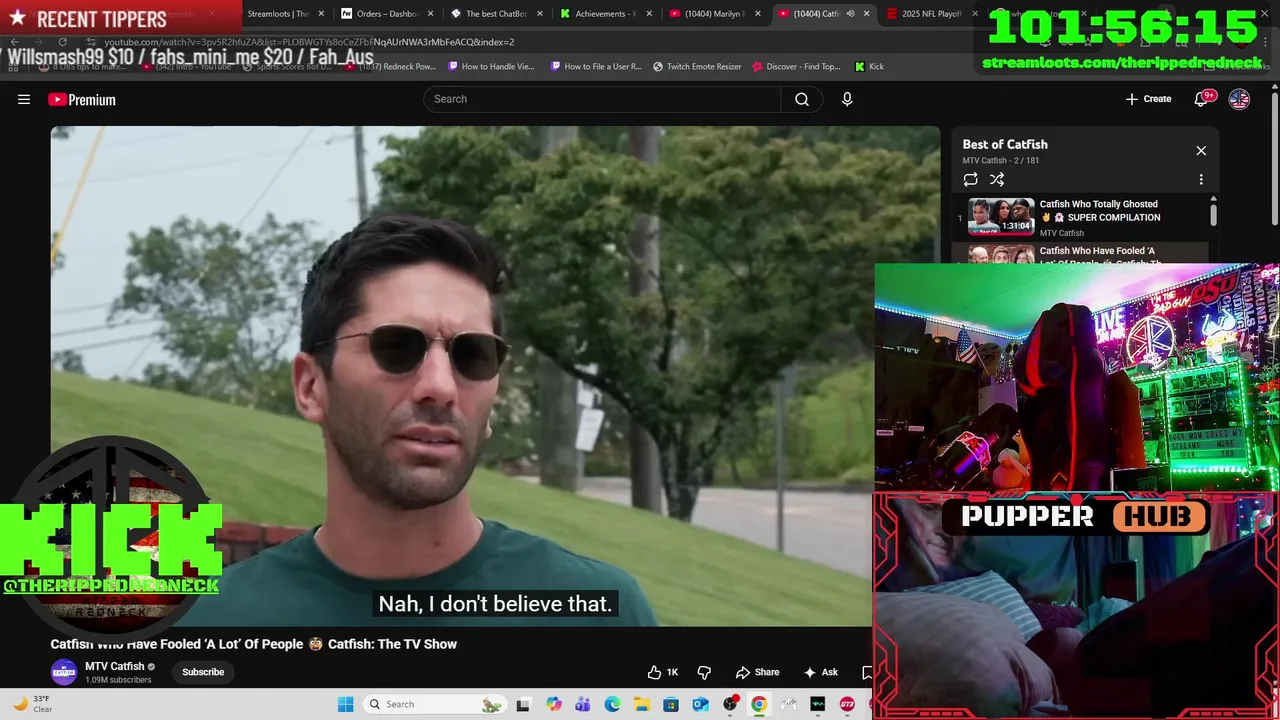Click the search magnifier button
Viewport: 1280px width, 720px height.
coord(802,99)
